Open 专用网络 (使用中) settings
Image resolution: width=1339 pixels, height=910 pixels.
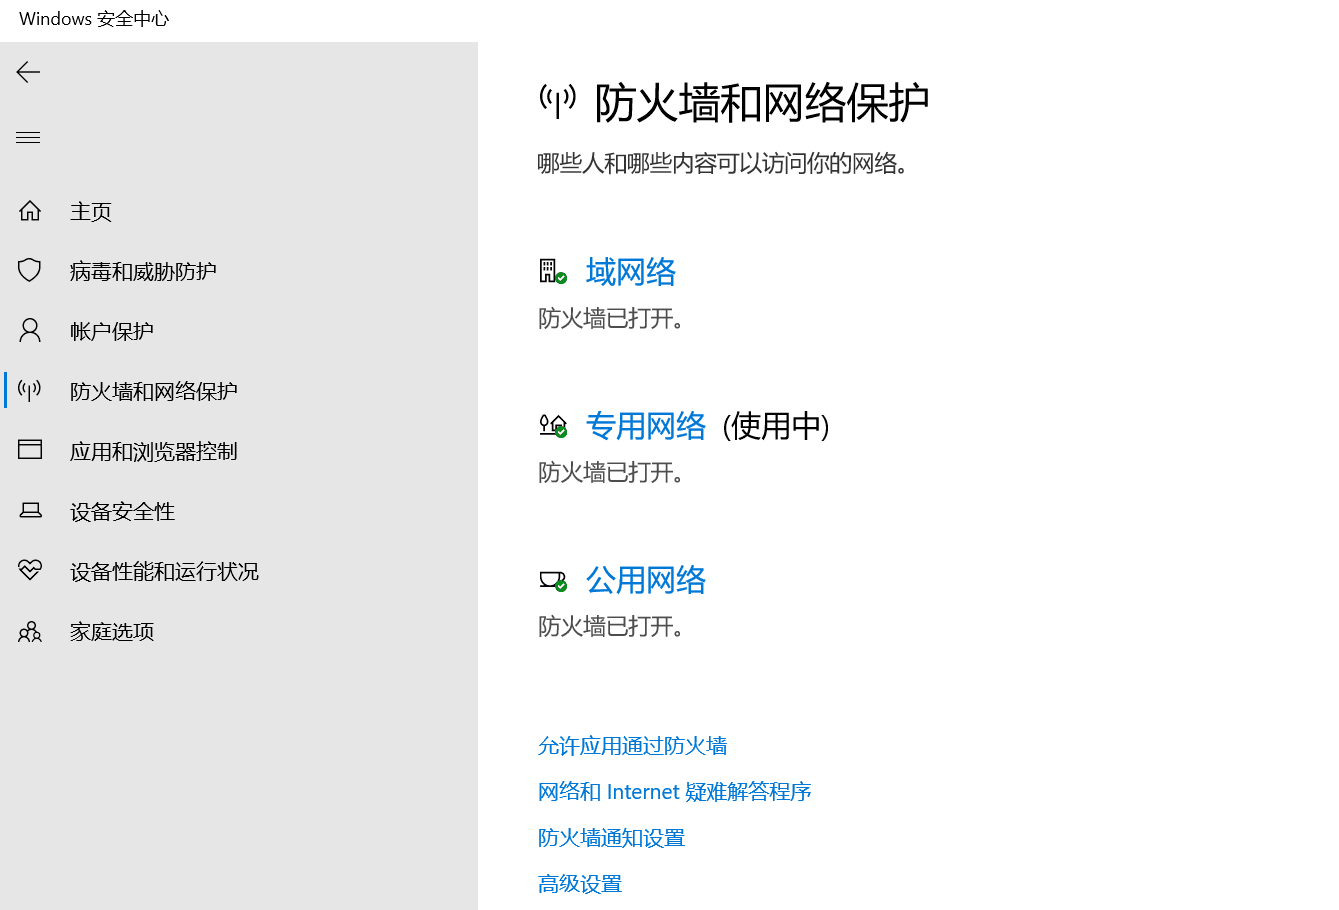646,426
